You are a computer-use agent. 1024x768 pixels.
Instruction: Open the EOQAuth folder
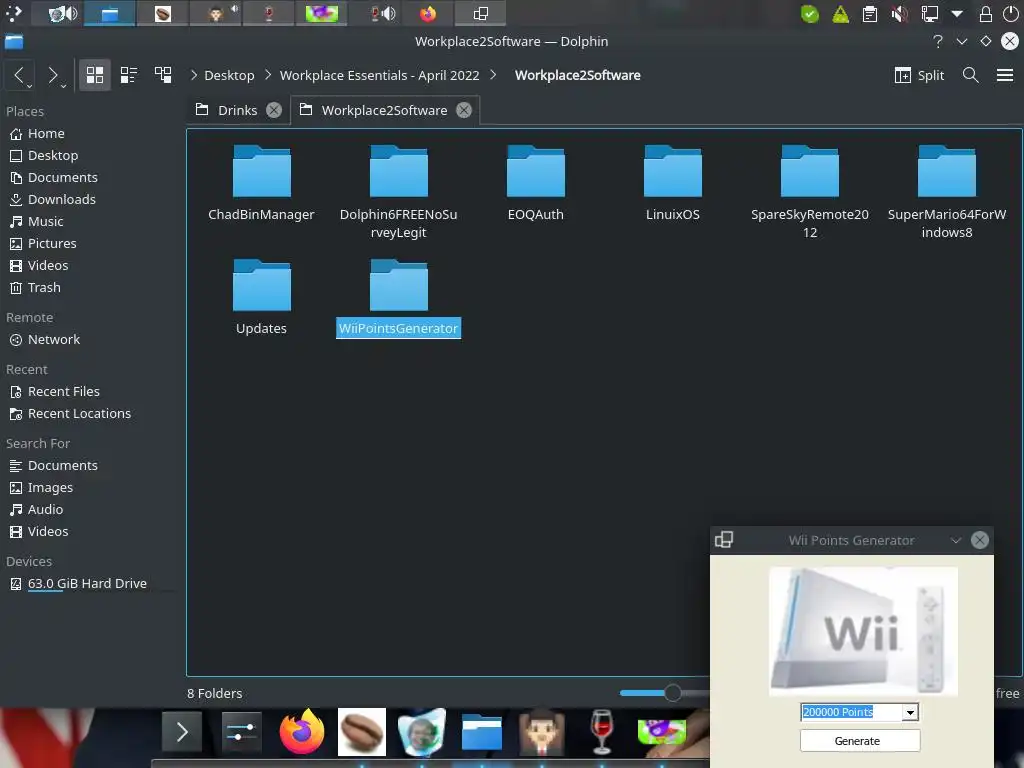click(536, 183)
